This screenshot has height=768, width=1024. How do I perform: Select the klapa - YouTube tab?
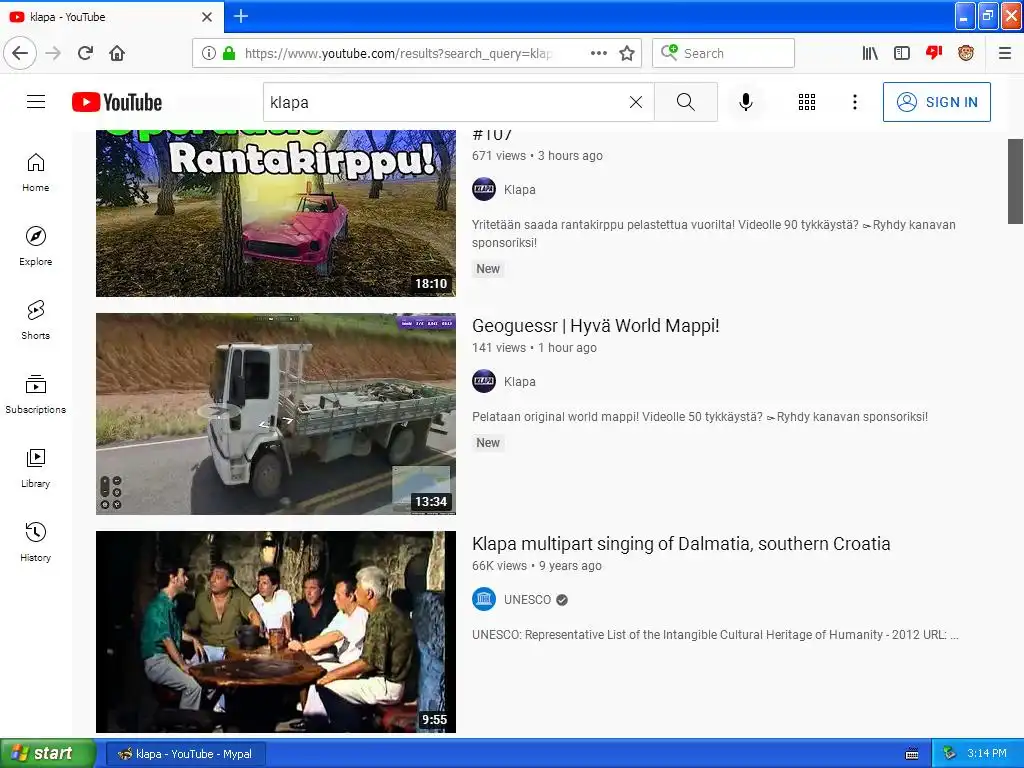pos(112,17)
